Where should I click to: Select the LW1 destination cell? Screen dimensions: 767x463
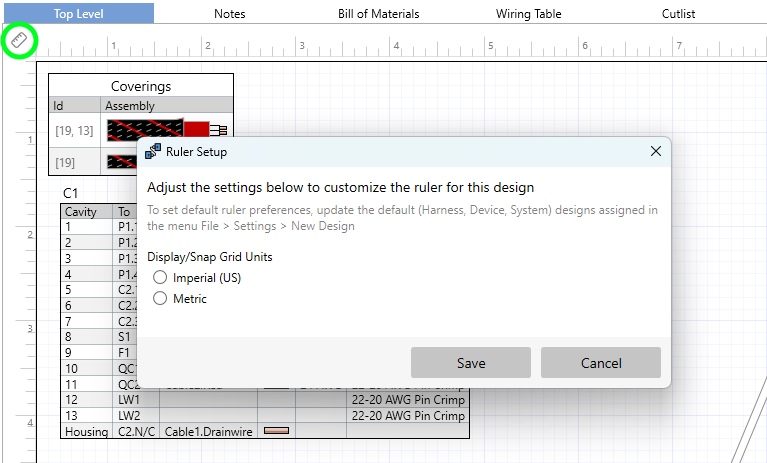coord(136,399)
